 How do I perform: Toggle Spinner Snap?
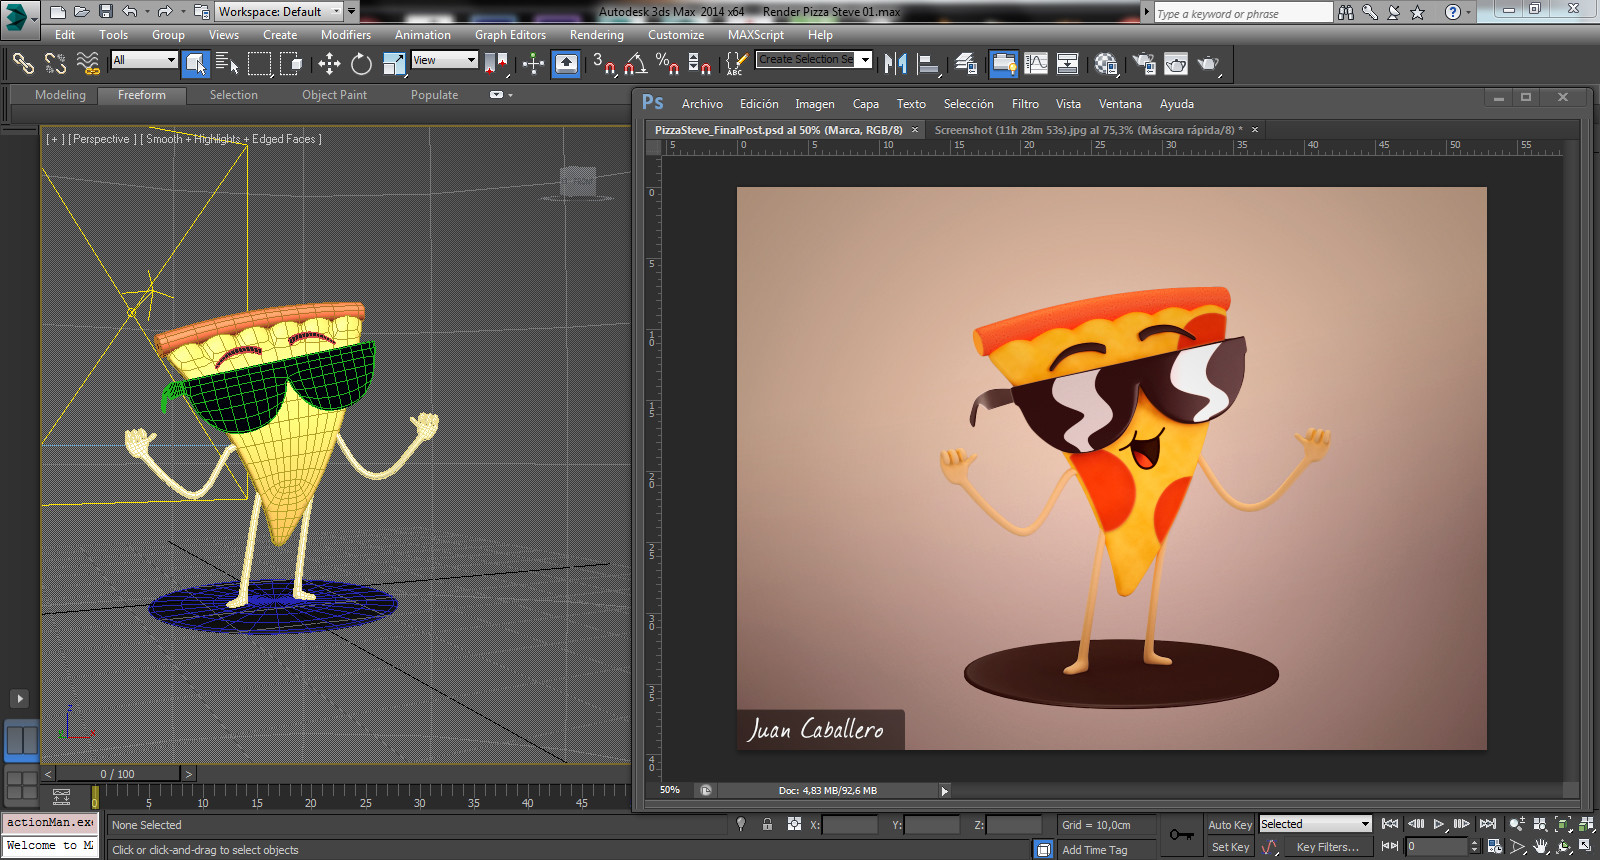(x=700, y=64)
